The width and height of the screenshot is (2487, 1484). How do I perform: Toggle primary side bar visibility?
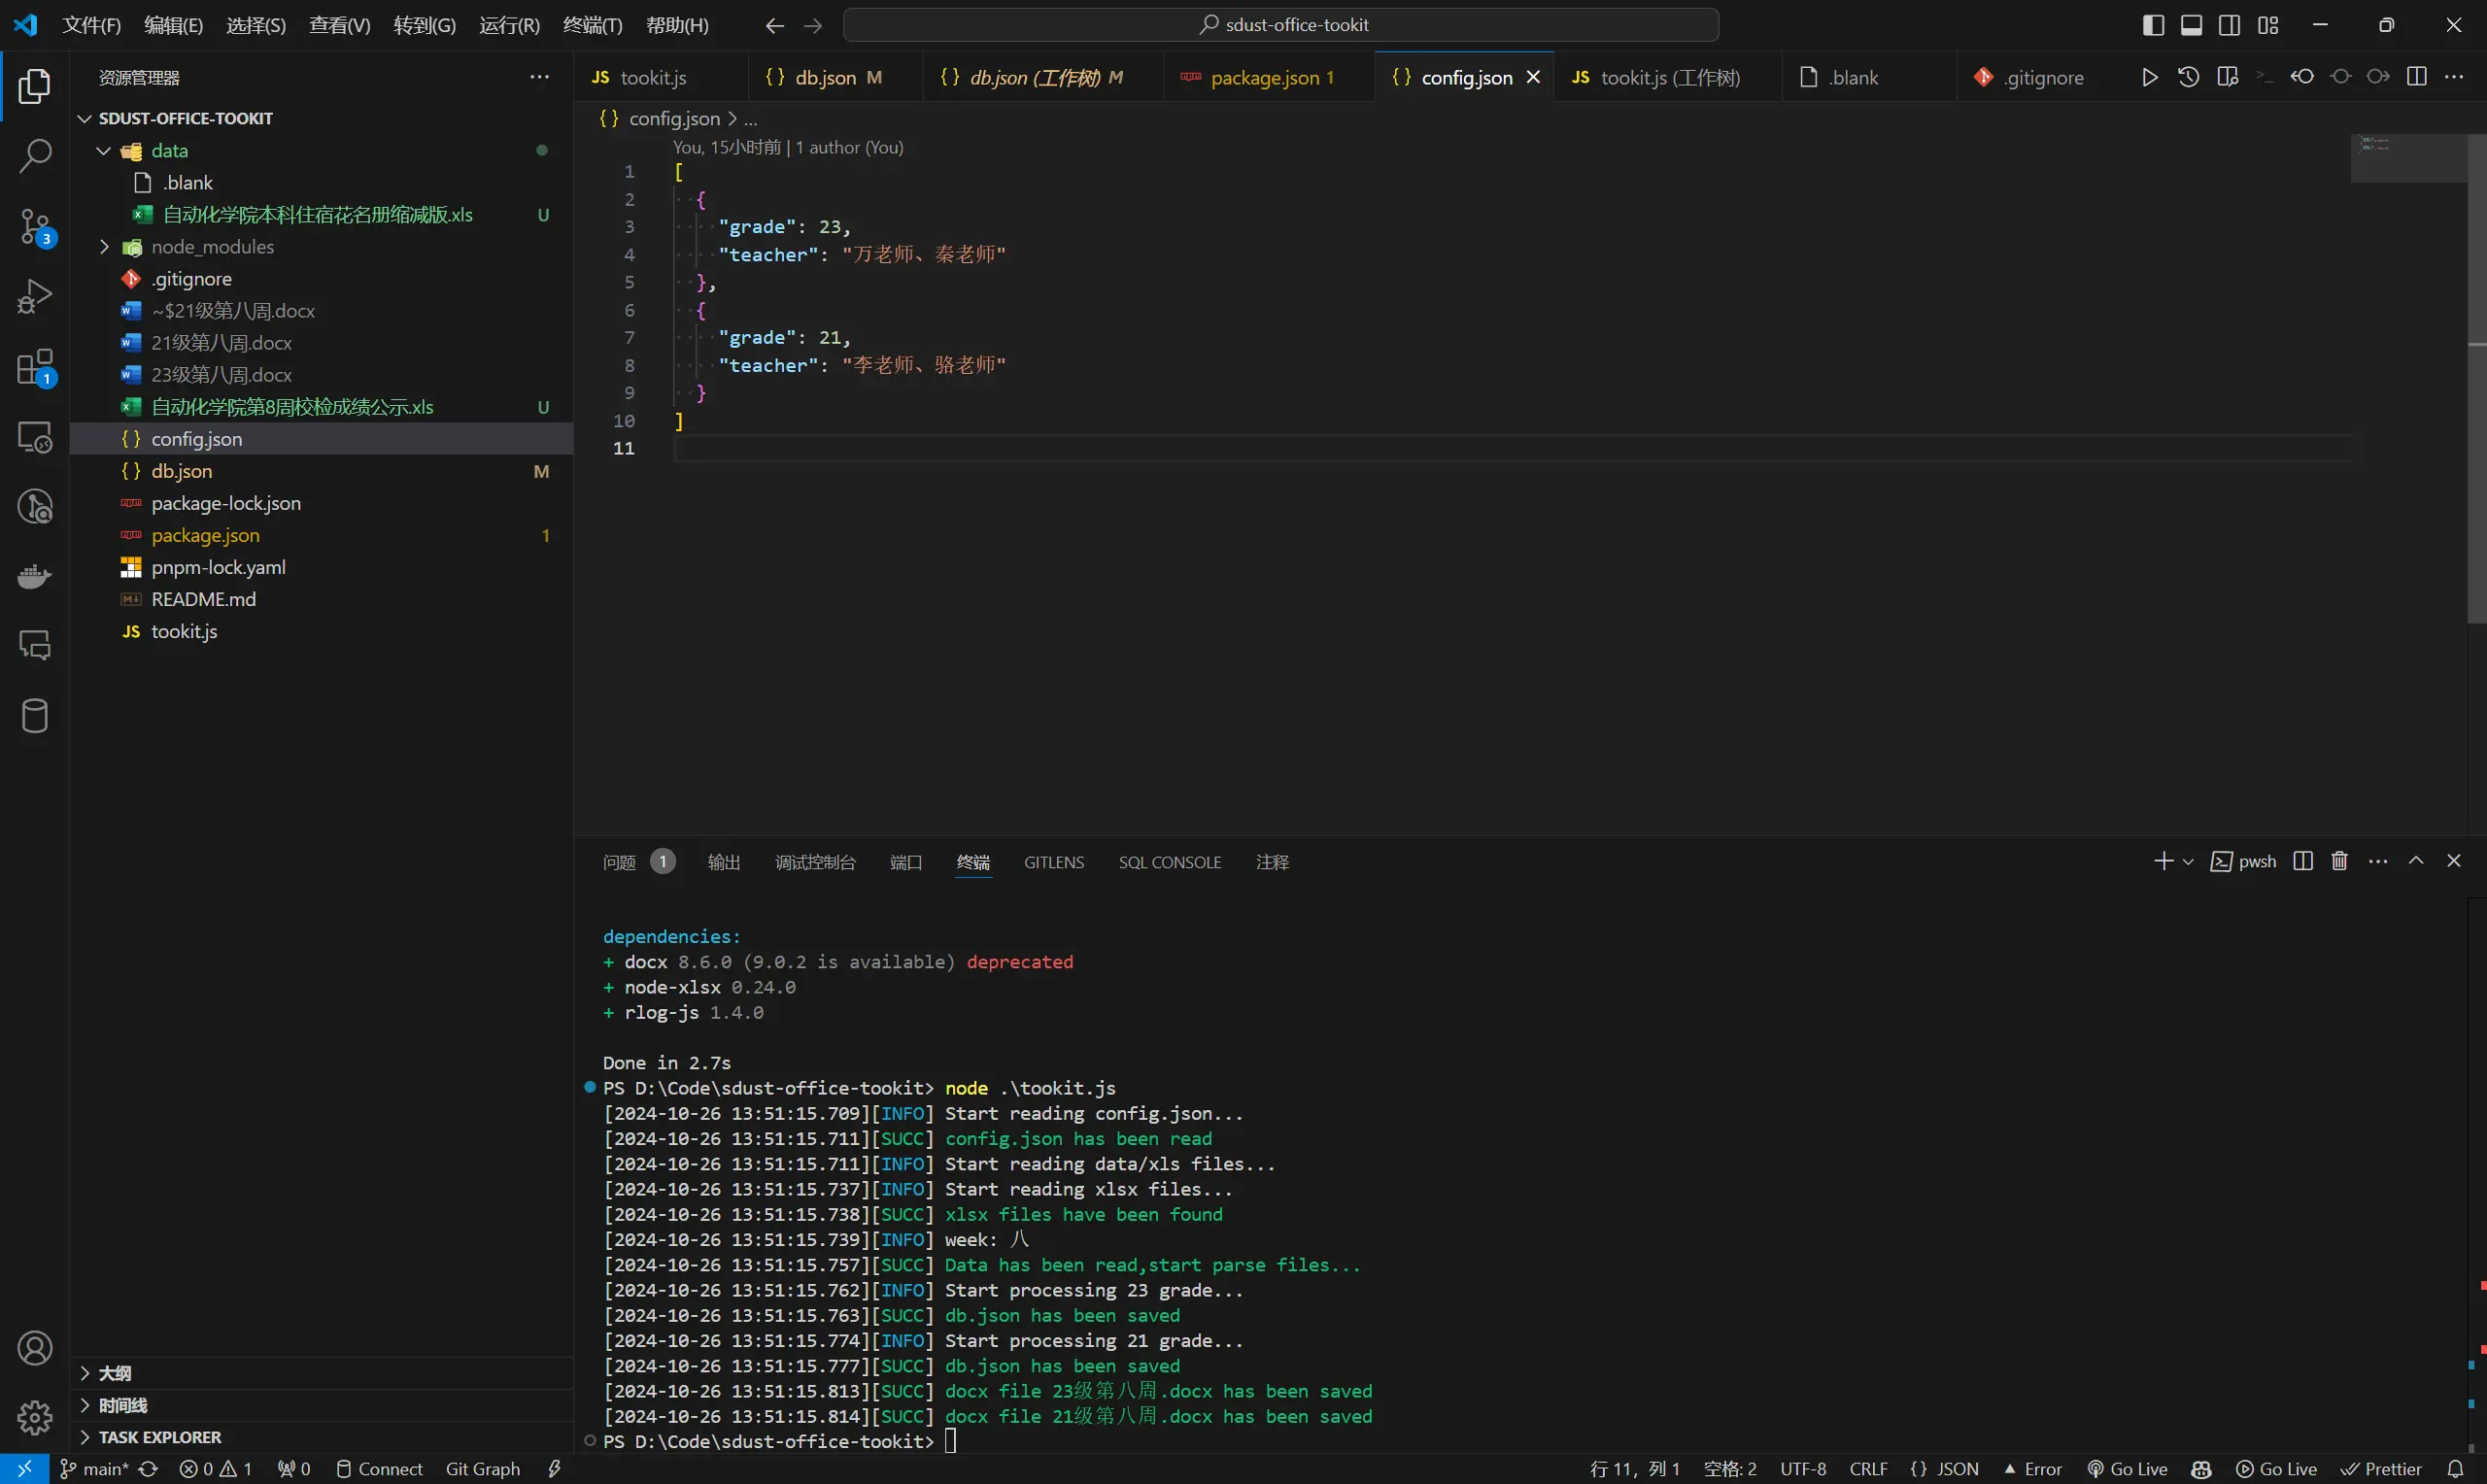2153,25
